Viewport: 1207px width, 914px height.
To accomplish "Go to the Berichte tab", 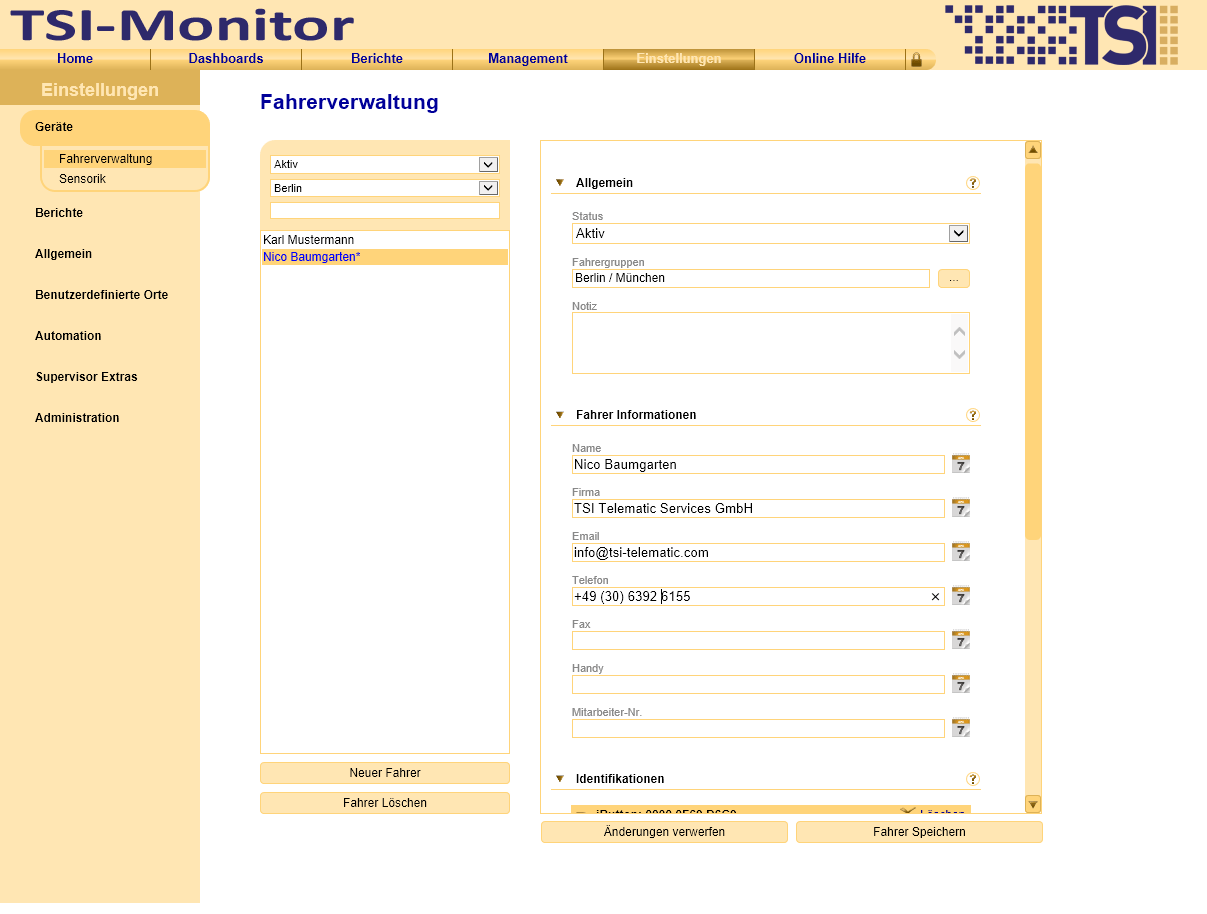I will [x=377, y=59].
